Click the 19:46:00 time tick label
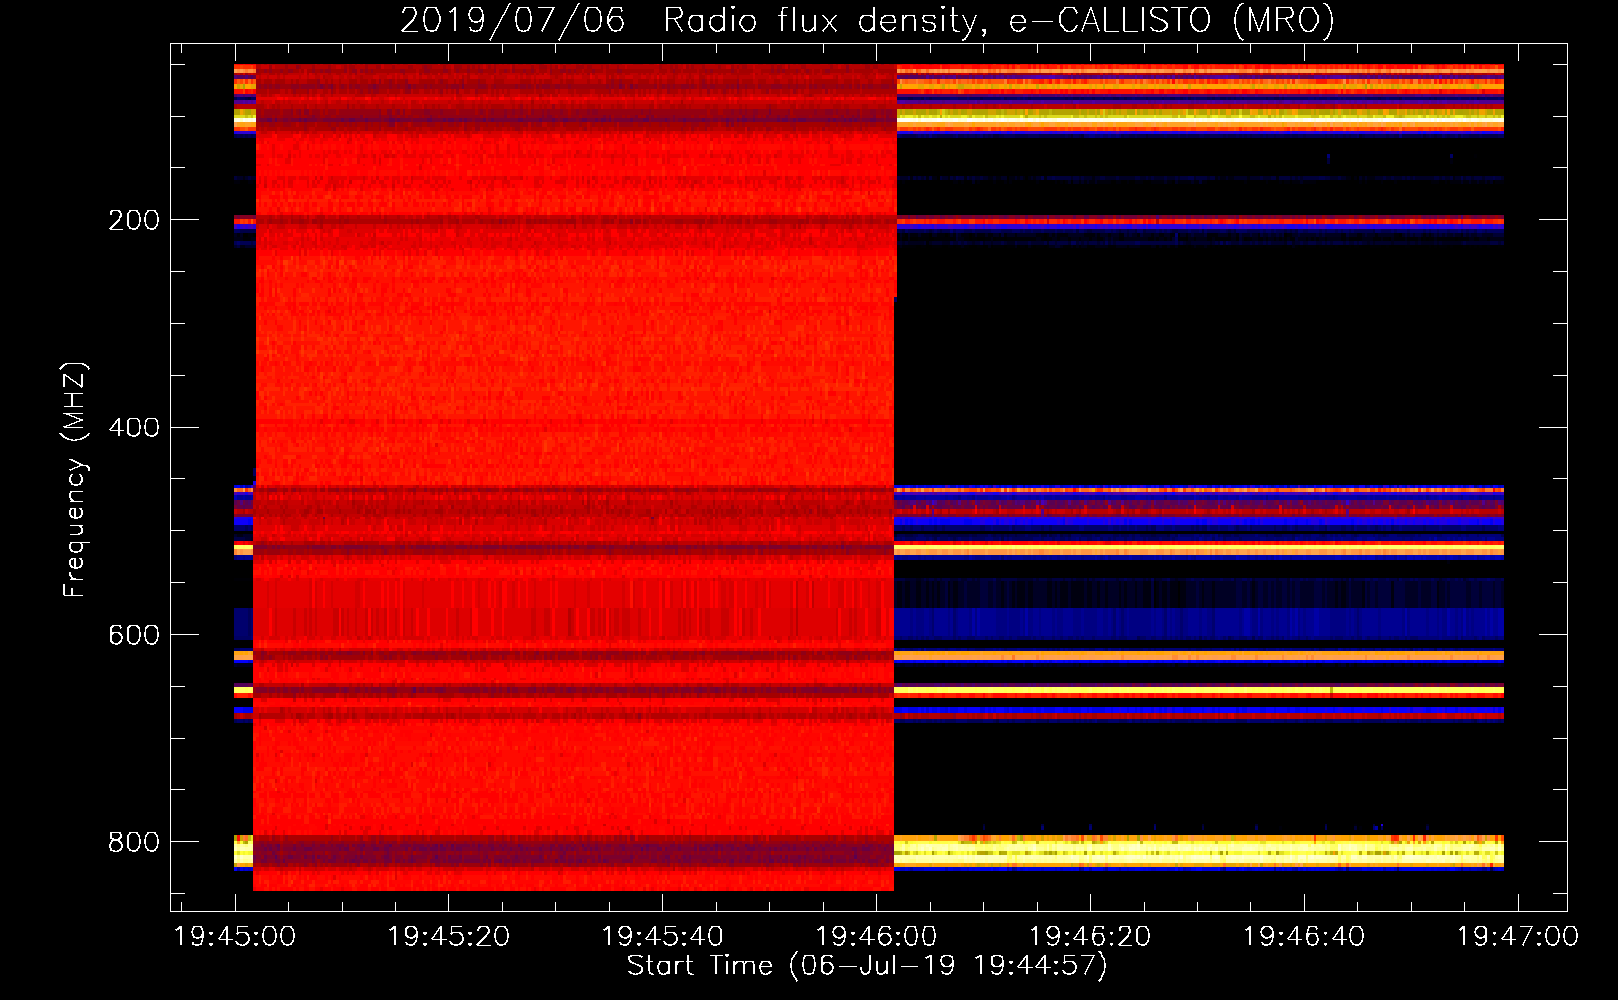Viewport: 1618px width, 1000px height. pos(876,936)
